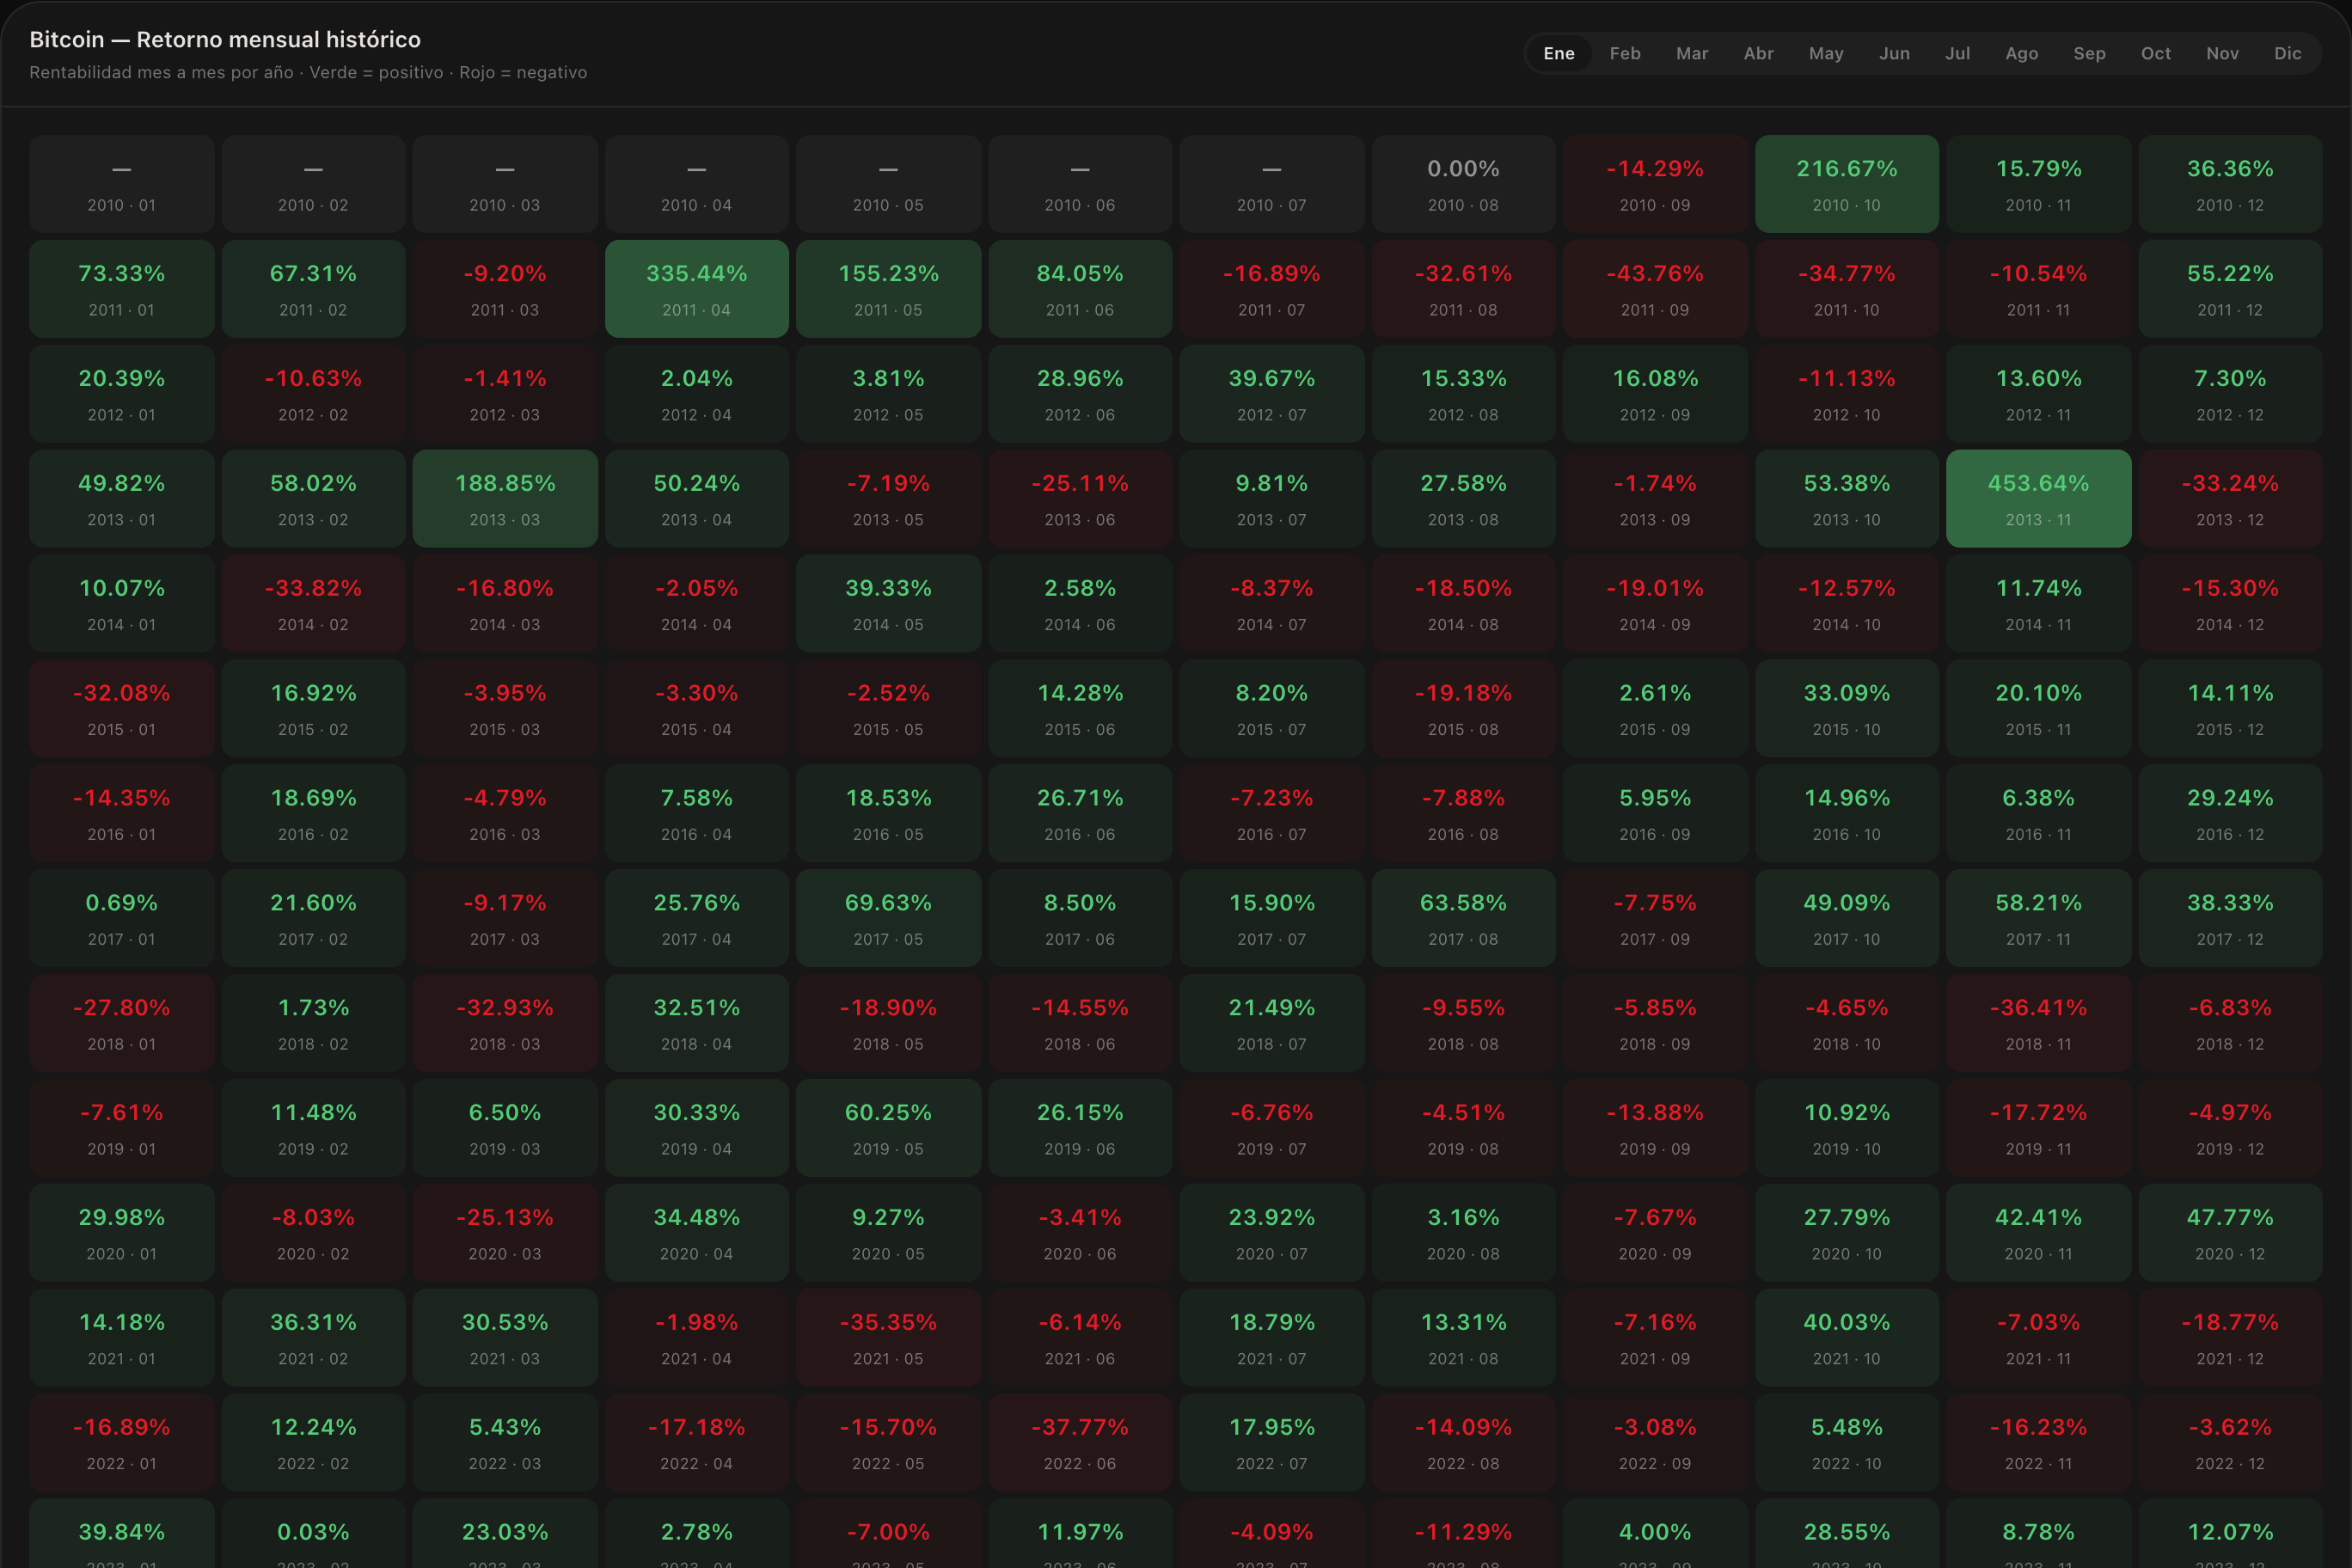This screenshot has height=1568, width=2352.
Task: Select the 2010 · 08 cell showing 0.00%
Action: [1463, 184]
